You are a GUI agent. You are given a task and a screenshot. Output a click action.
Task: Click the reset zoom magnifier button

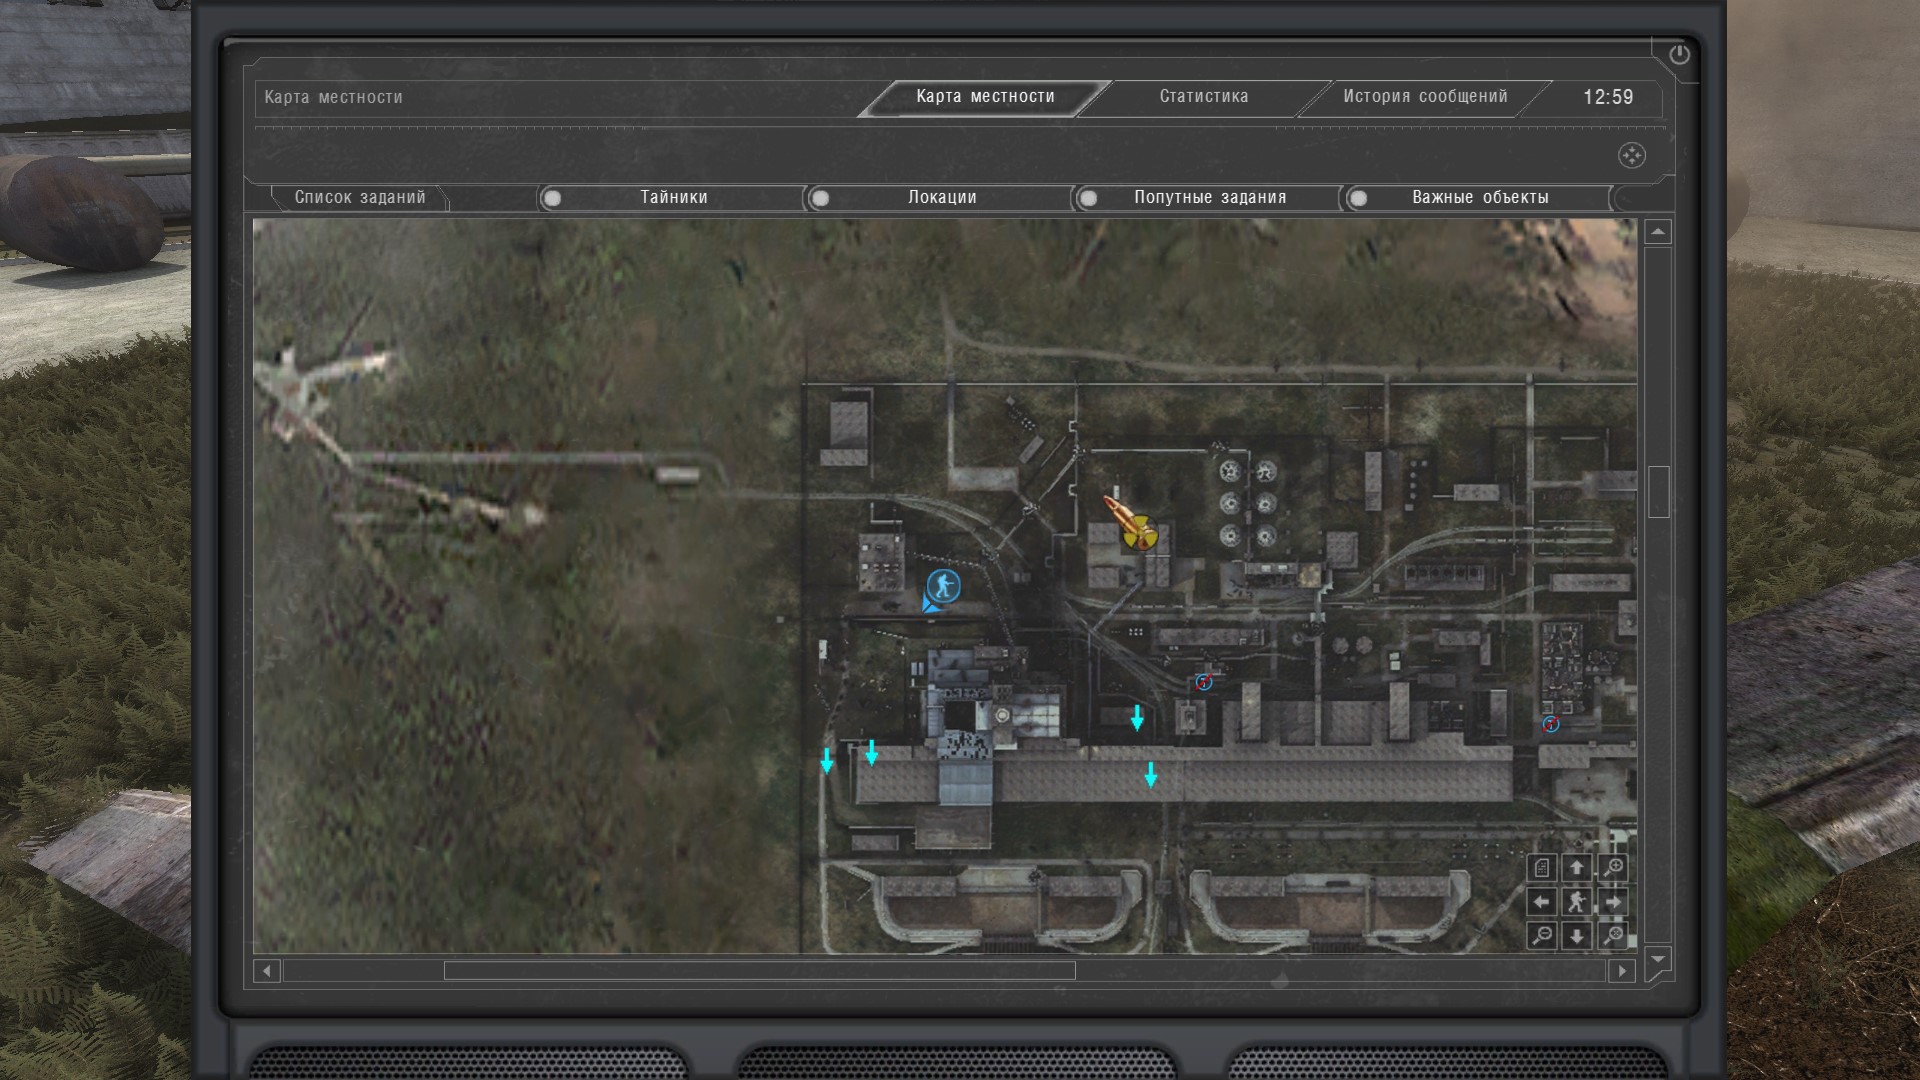1613,936
